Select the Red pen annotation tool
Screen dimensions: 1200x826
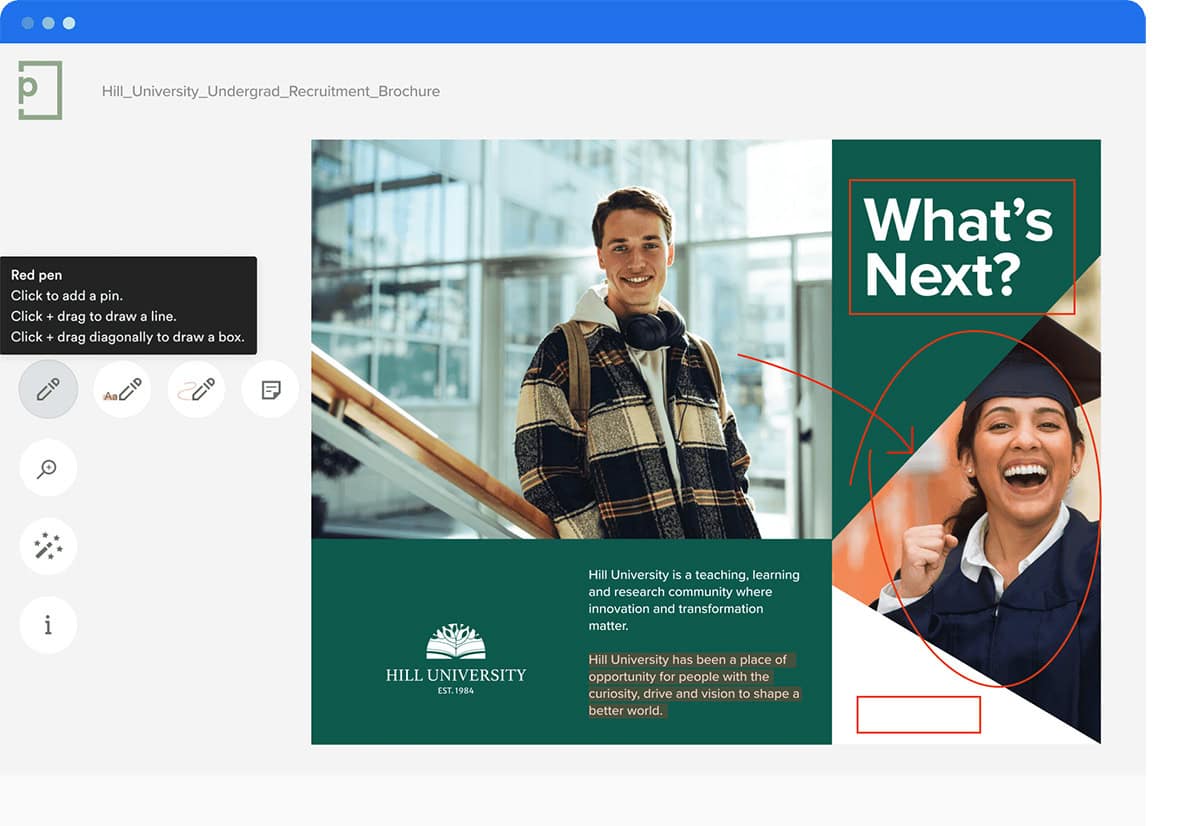click(48, 389)
